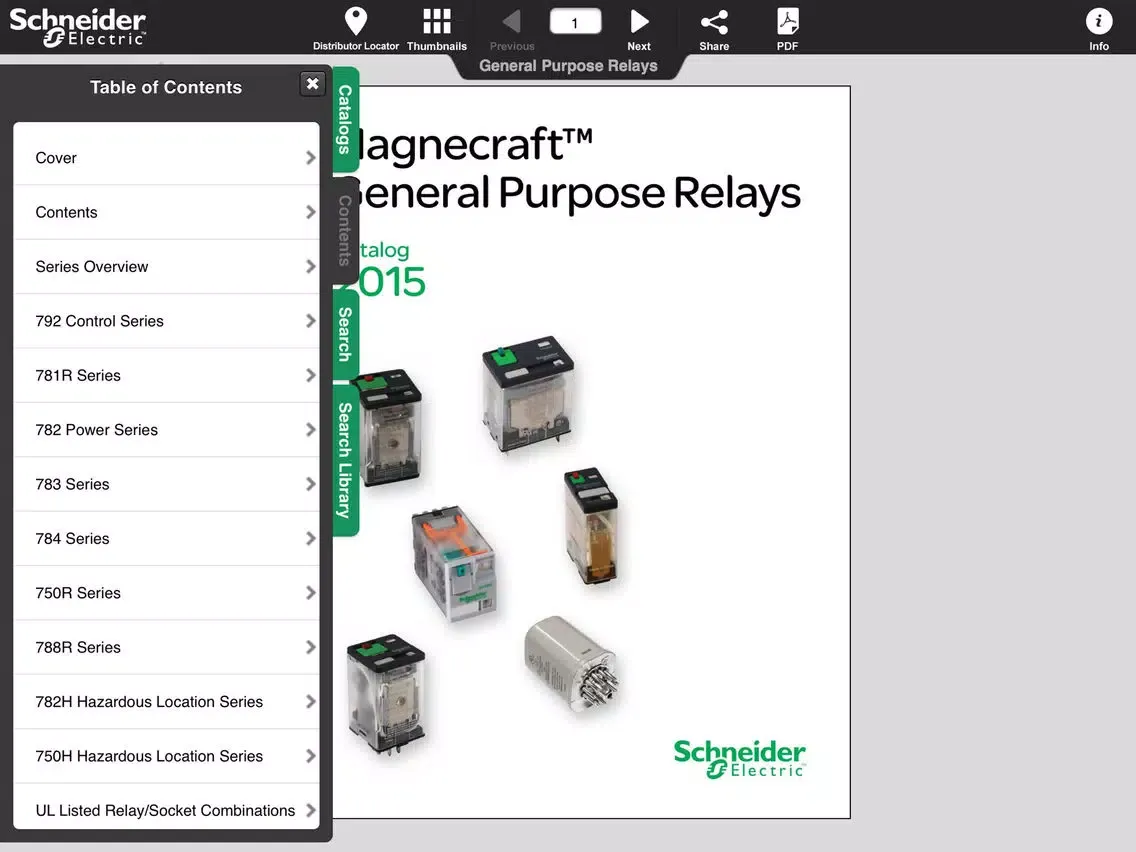The width and height of the screenshot is (1136, 852).
Task: Go to Series Overview section
Action: coord(166,267)
